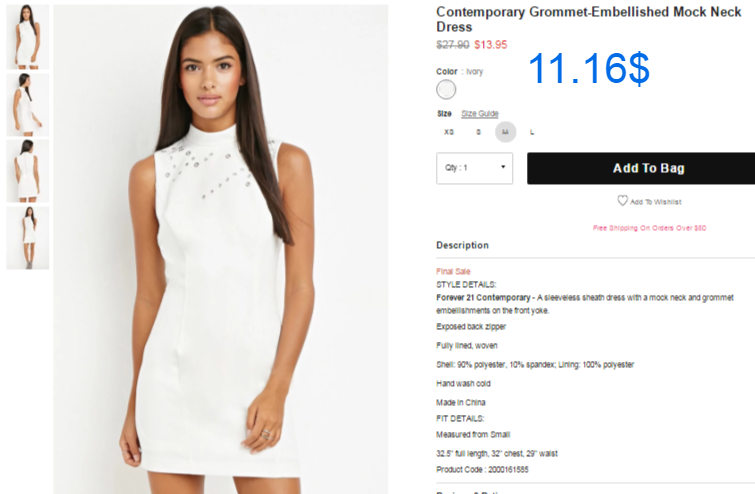Open the Size Guide link
The width and height of the screenshot is (755, 494).
click(480, 114)
